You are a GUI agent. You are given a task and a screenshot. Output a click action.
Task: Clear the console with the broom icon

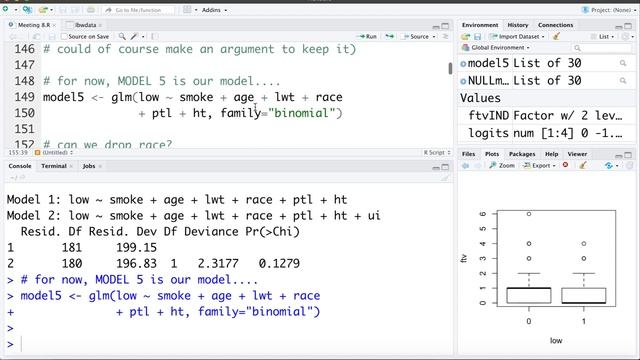[445, 178]
